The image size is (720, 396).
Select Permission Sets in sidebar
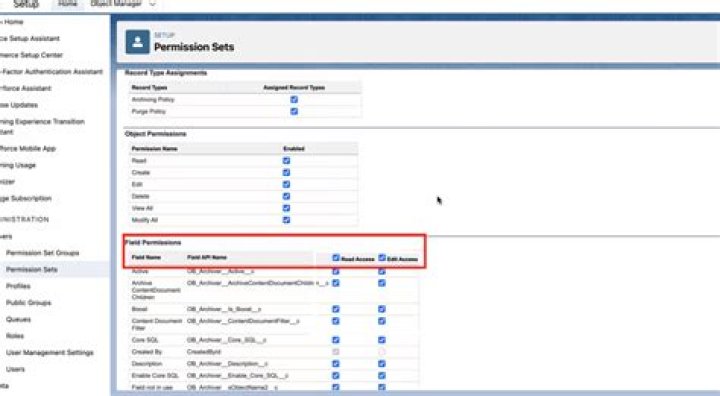click(31, 269)
